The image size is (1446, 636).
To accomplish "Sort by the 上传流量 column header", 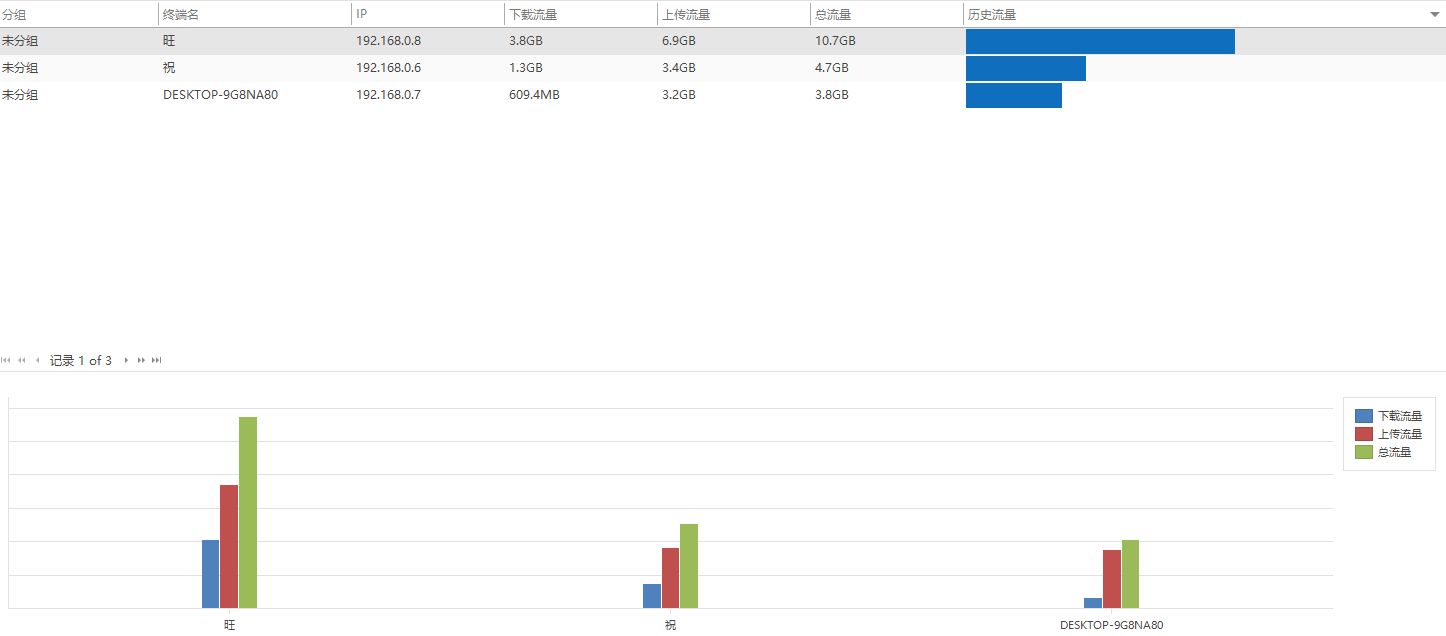I will tap(734, 15).
